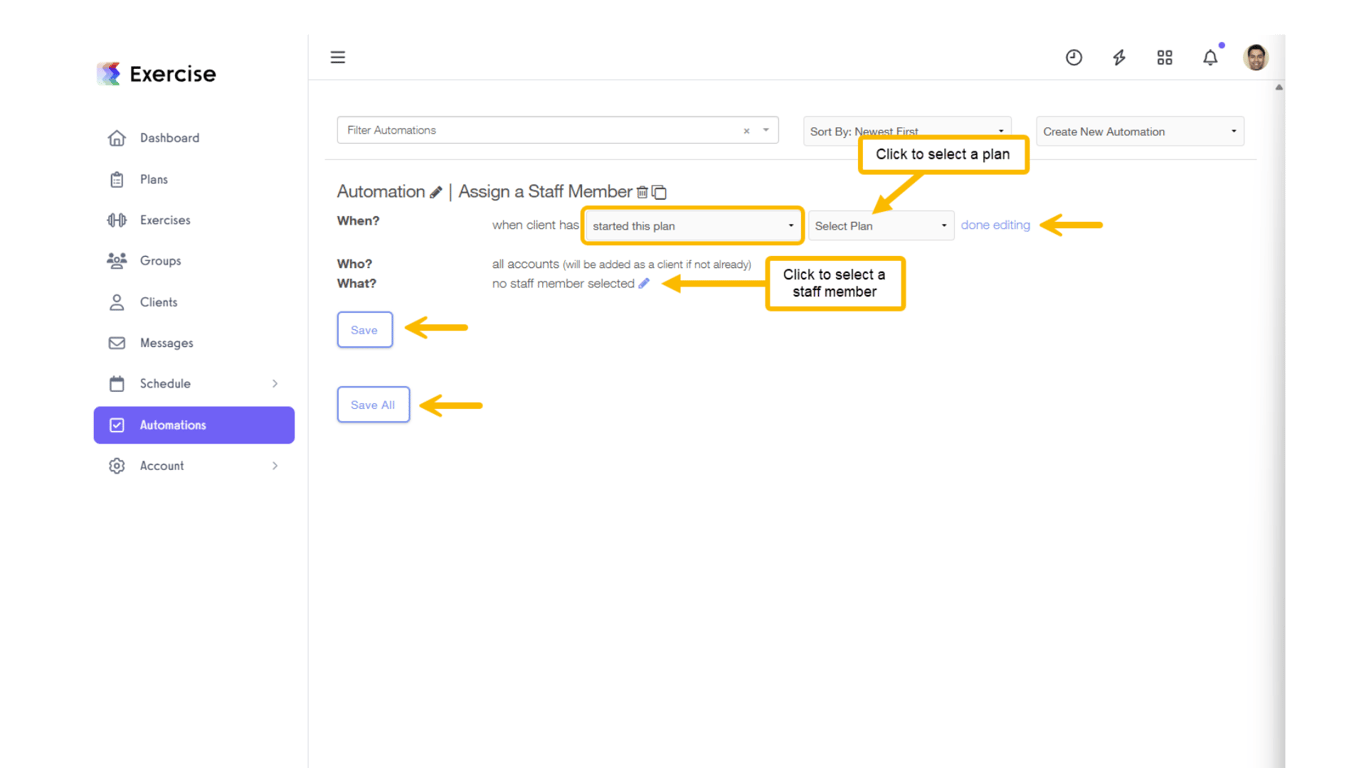Expand the Account sidebar section

[x=162, y=465]
